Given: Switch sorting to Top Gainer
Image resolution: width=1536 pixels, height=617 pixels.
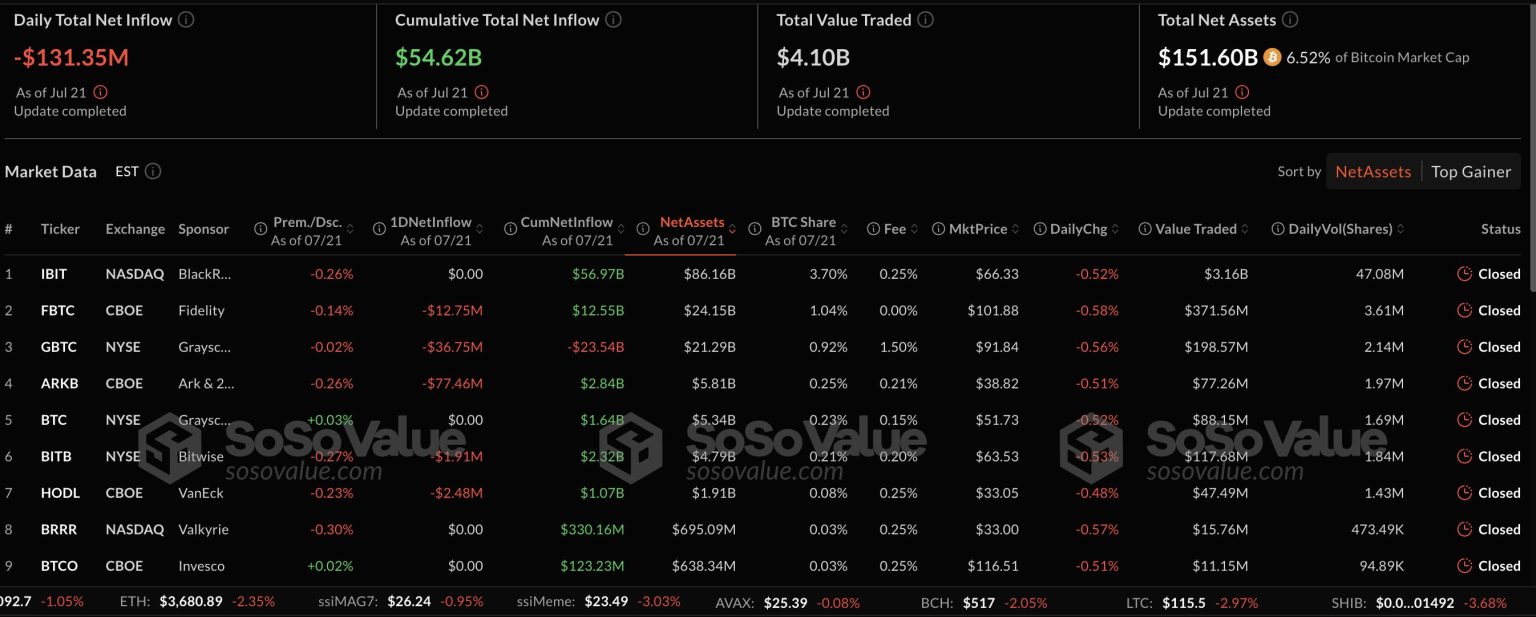Looking at the screenshot, I should (x=1470, y=171).
